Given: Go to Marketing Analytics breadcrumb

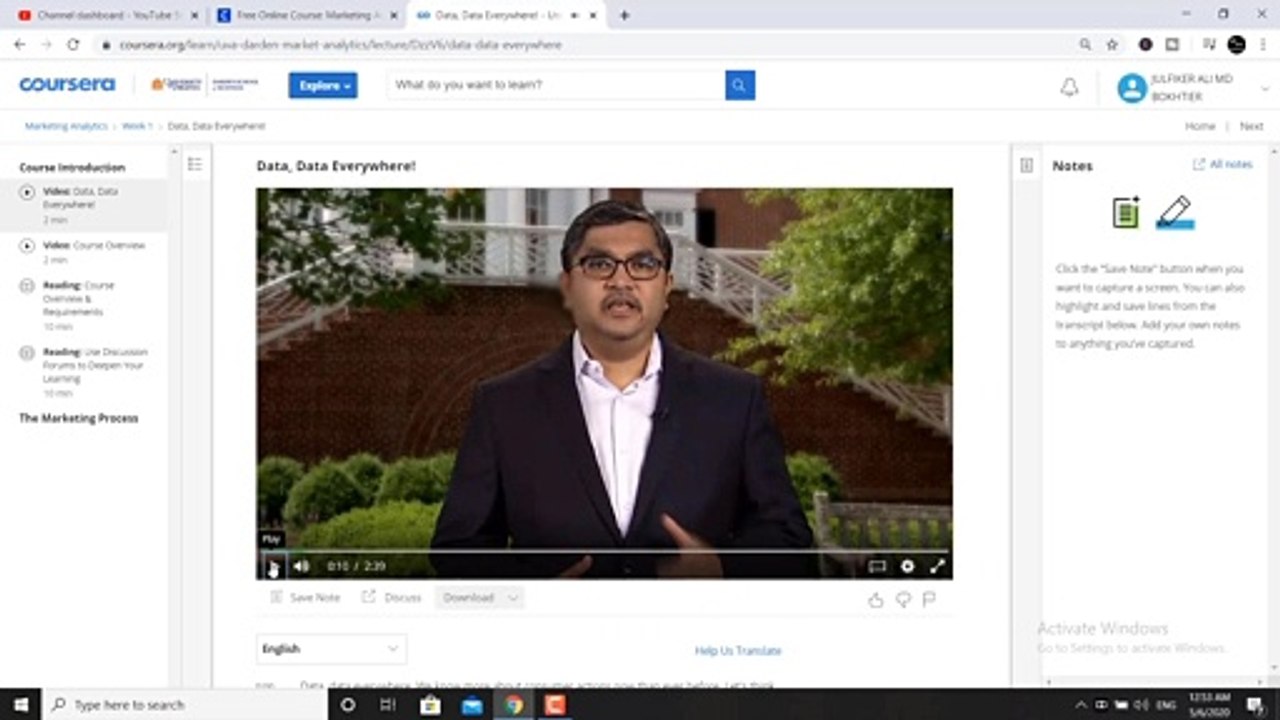Looking at the screenshot, I should 66,127.
